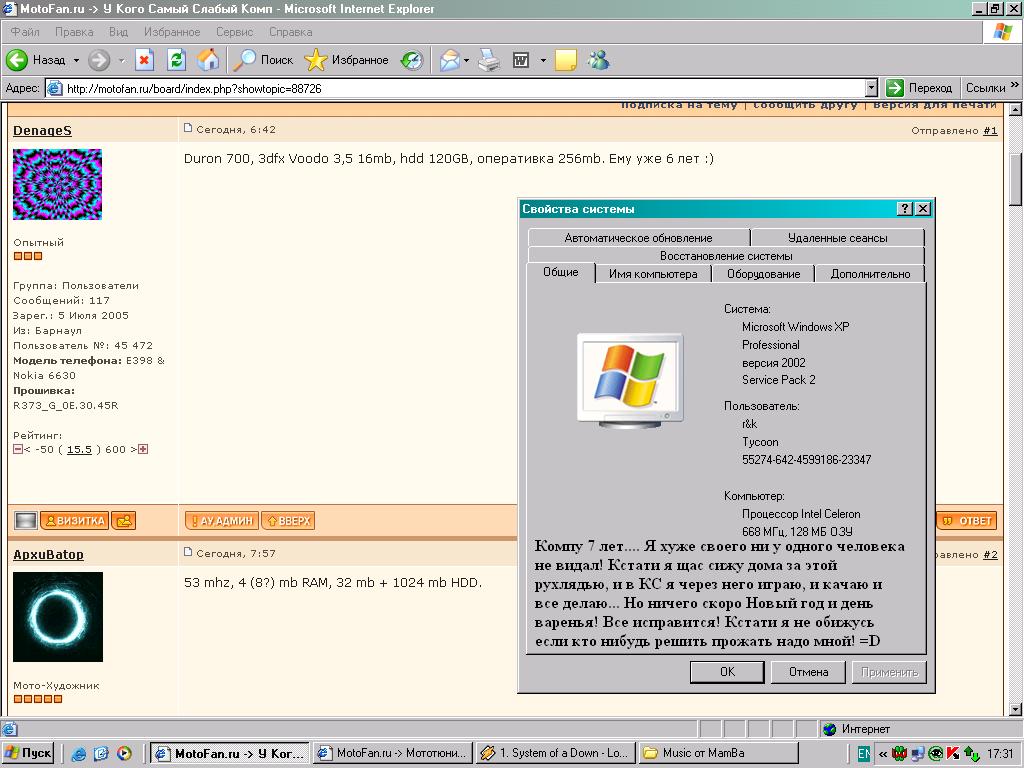This screenshot has height=768, width=1024.
Task: Click OK in Свойства системы dialog
Action: (727, 672)
